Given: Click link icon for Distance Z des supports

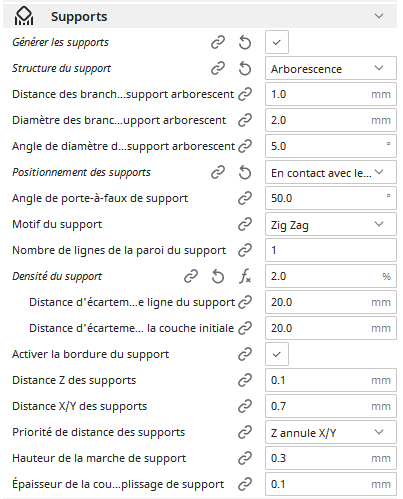Looking at the screenshot, I should pos(245,380).
